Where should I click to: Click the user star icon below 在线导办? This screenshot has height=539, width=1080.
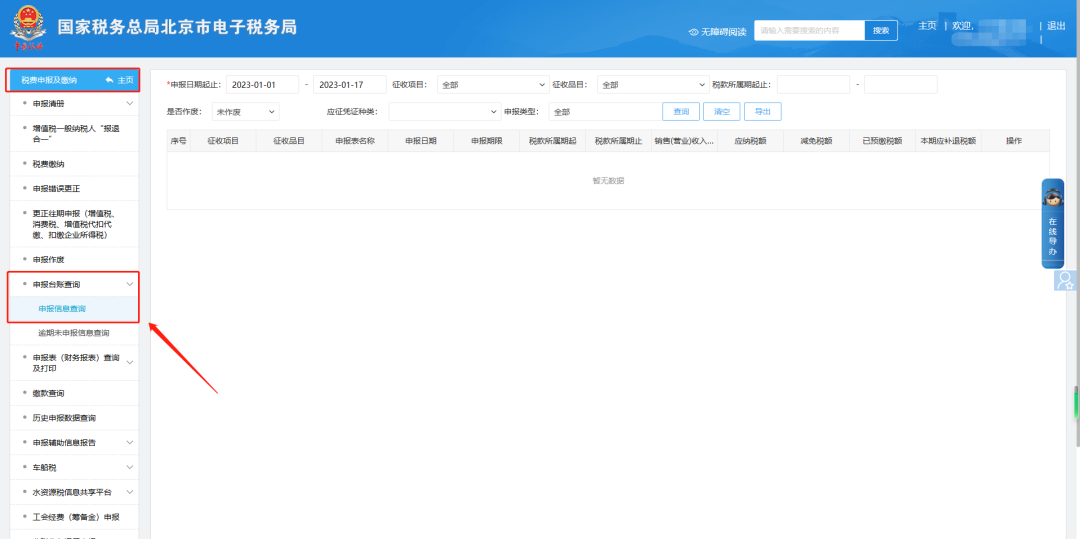pos(1065,281)
